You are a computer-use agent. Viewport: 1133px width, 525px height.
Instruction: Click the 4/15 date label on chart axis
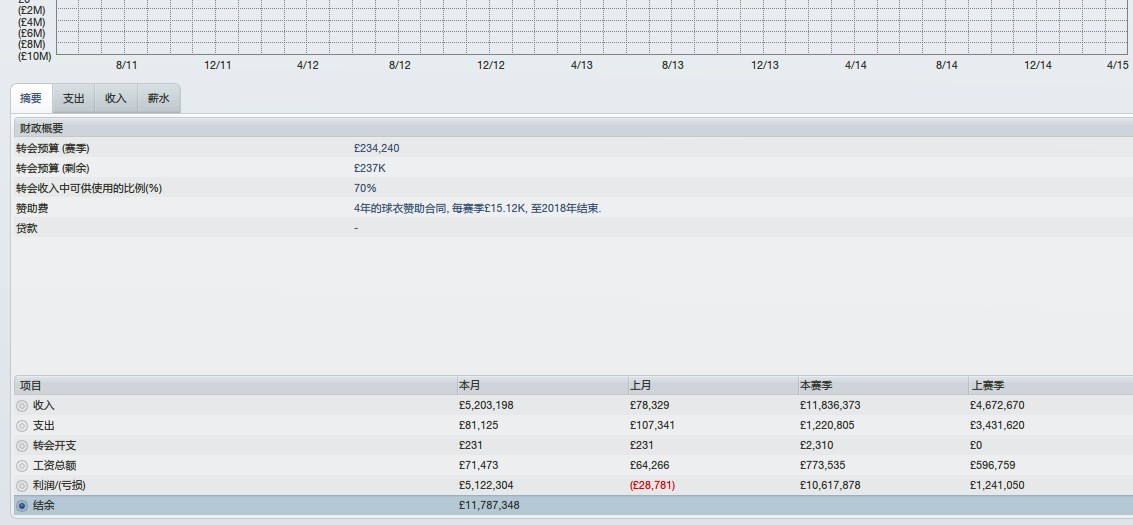pyautogui.click(x=1117, y=65)
